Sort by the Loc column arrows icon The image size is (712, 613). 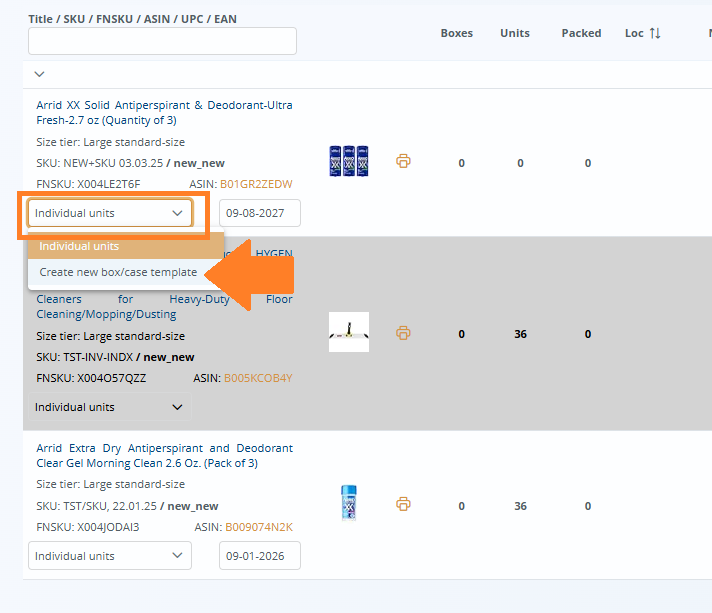(x=655, y=33)
